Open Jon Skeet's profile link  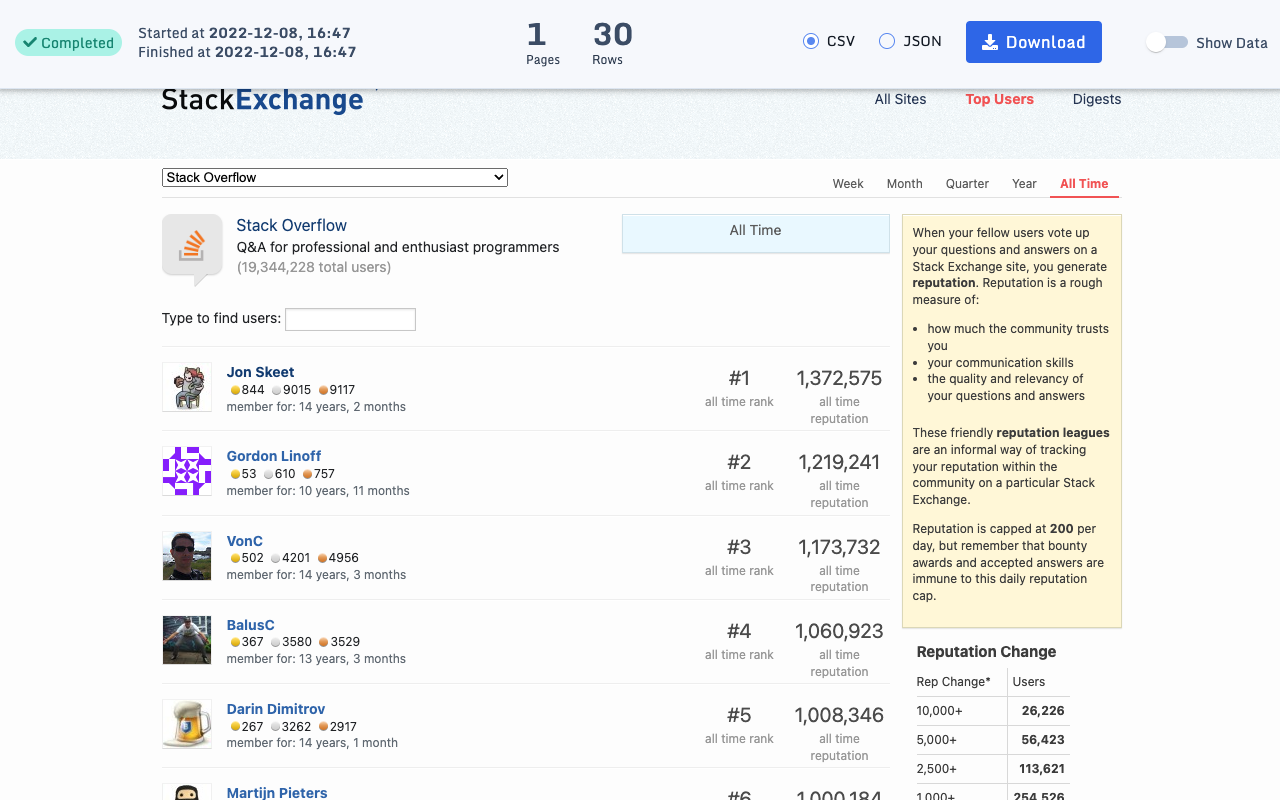[260, 372]
